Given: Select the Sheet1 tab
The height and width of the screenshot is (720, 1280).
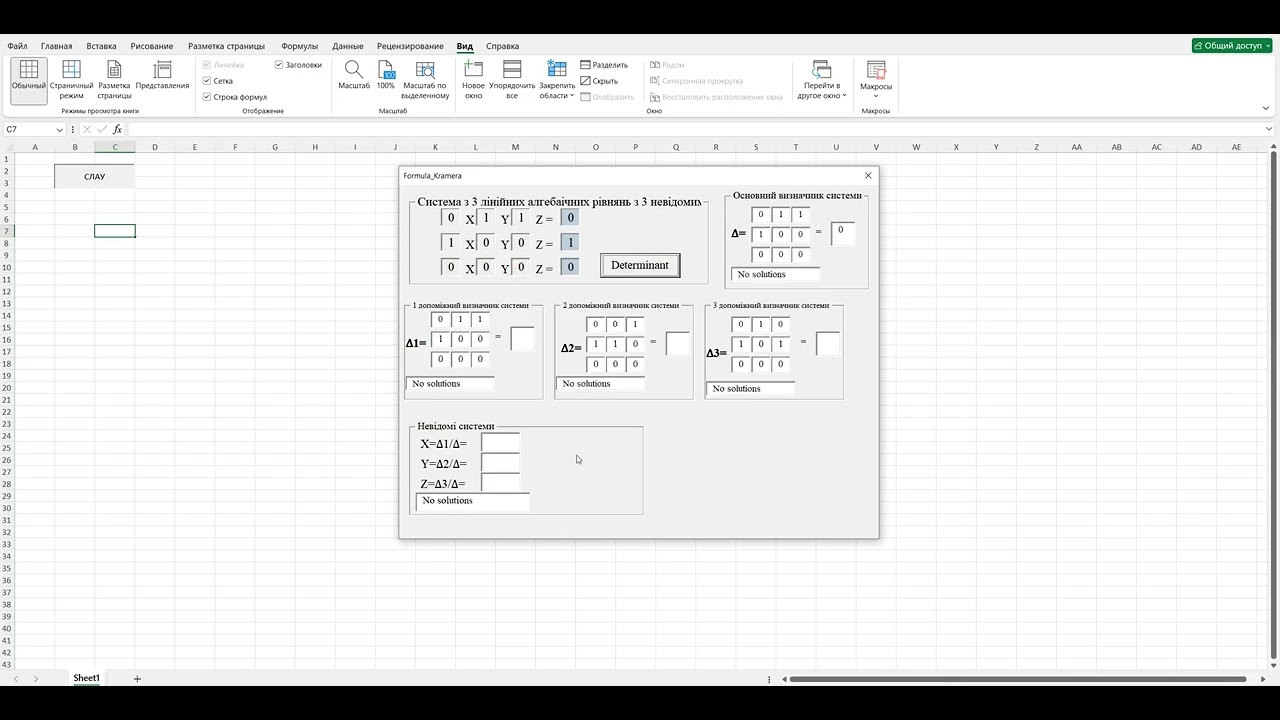Looking at the screenshot, I should click(86, 678).
